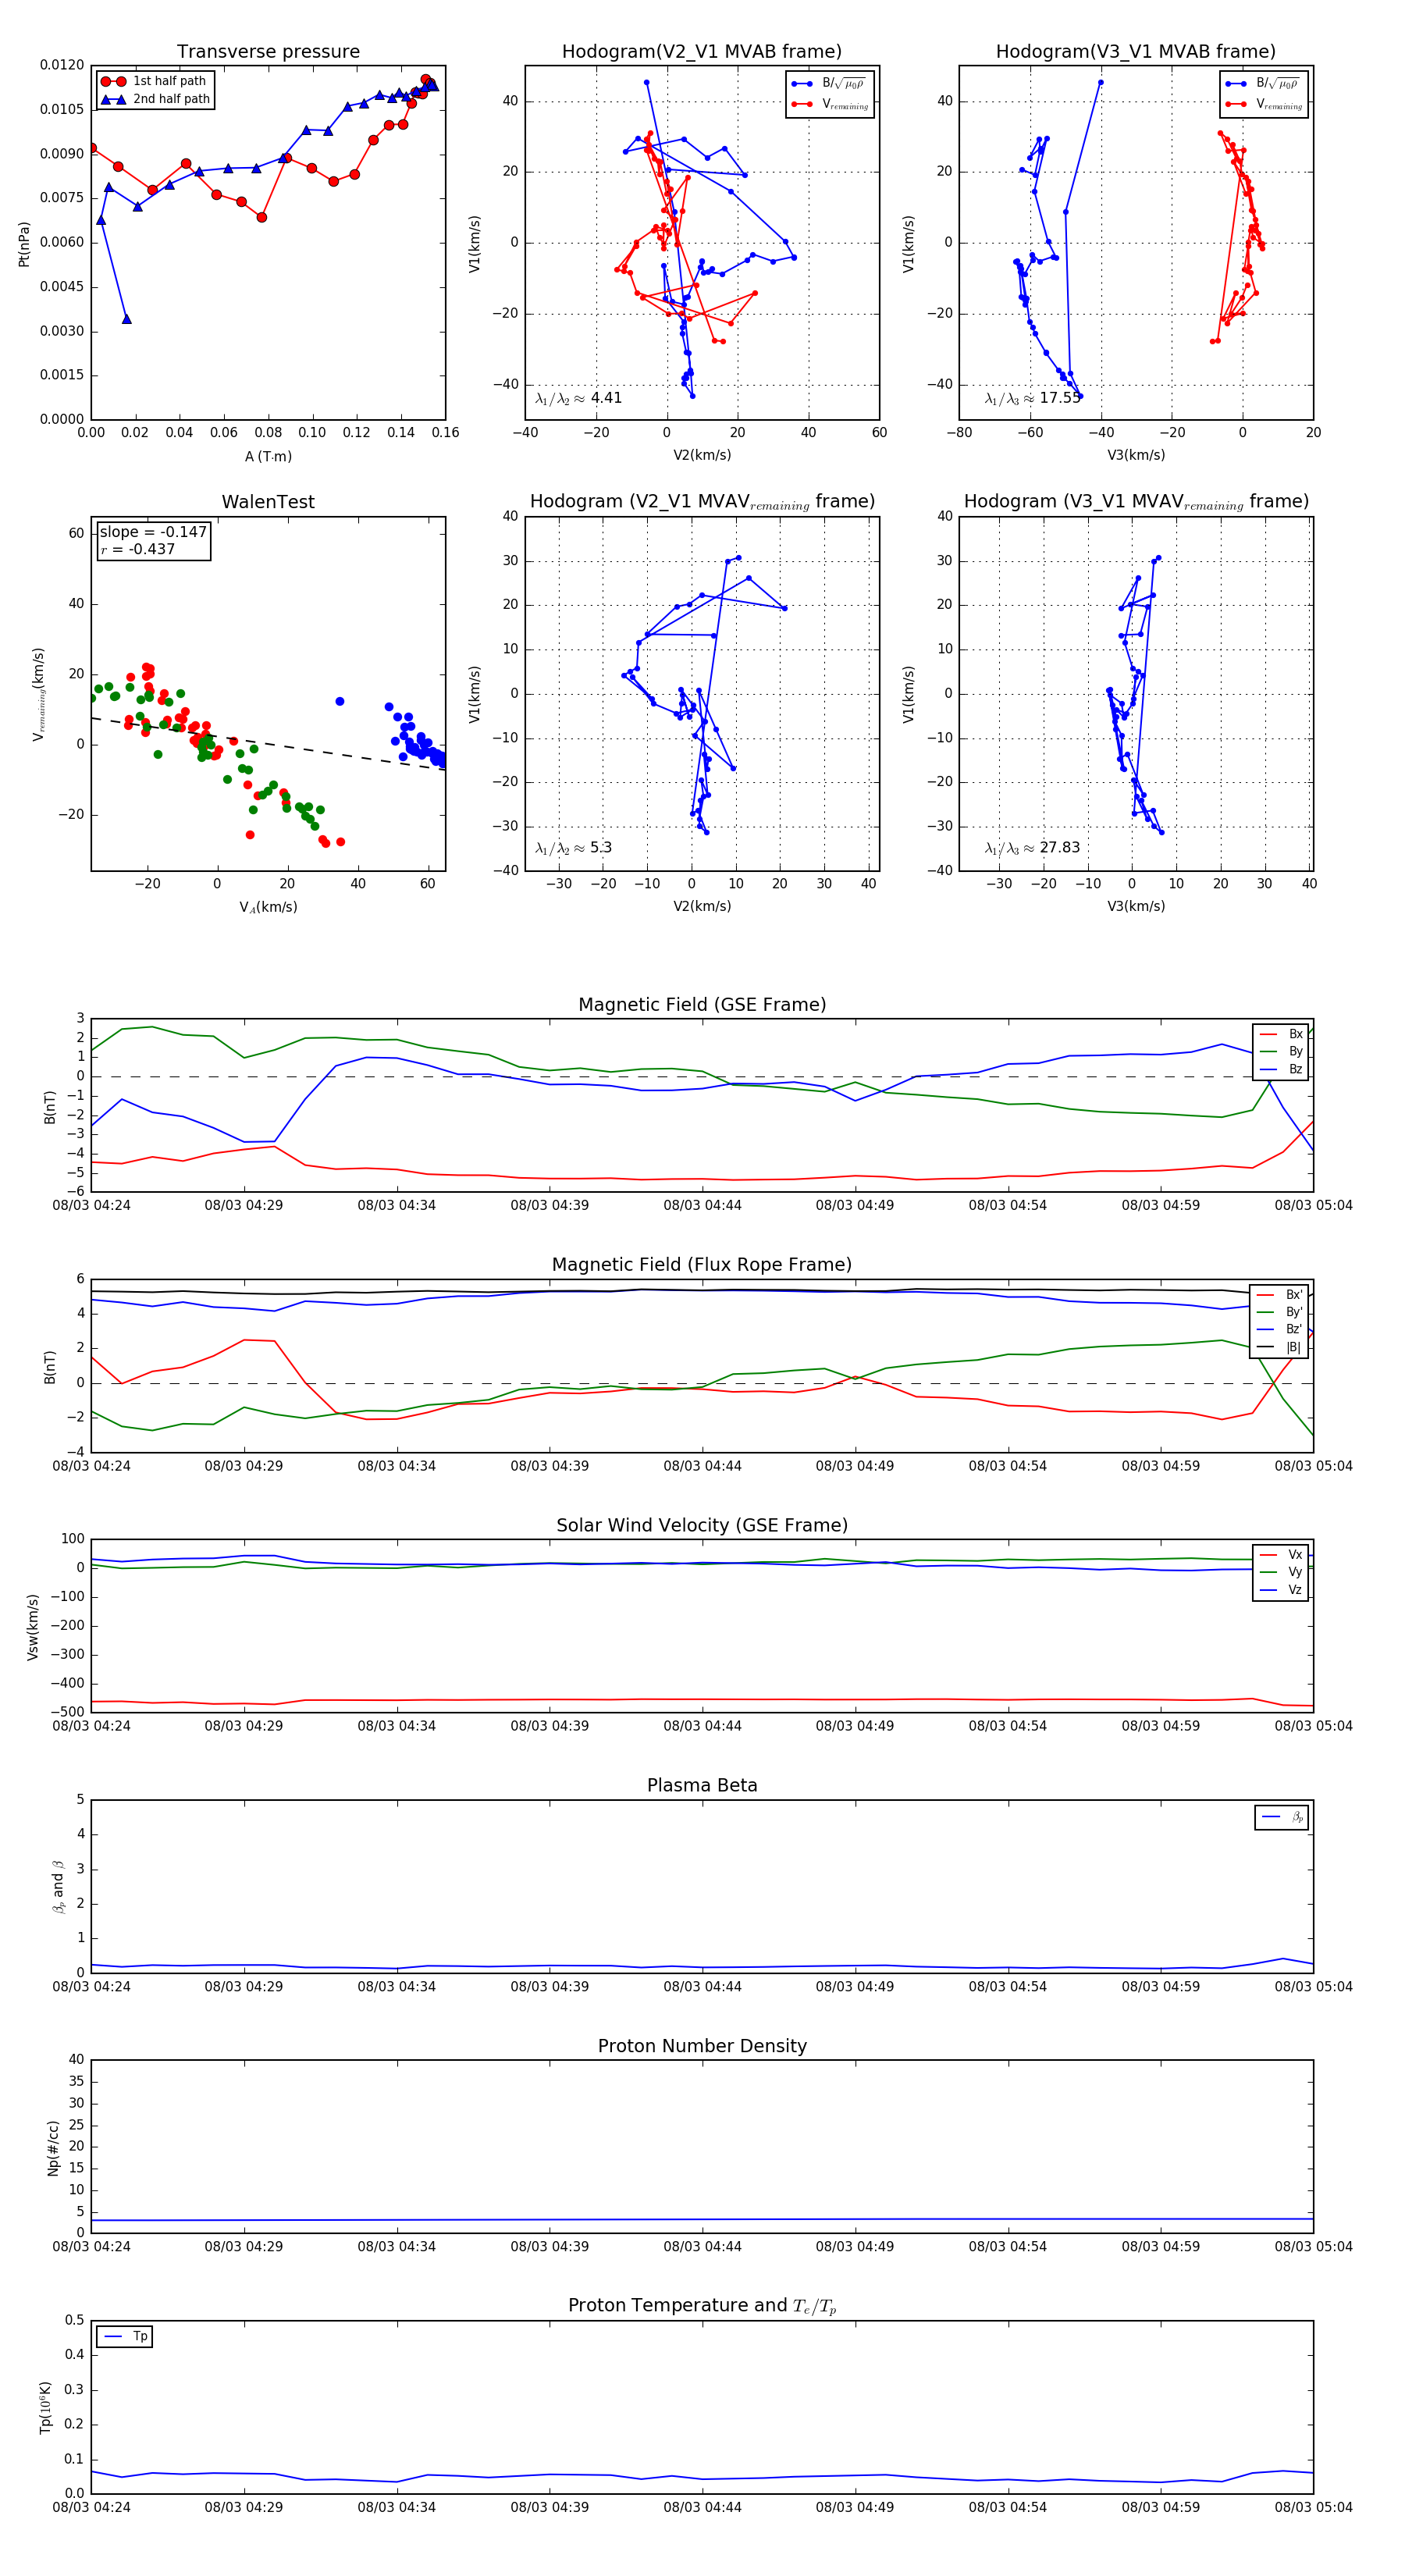
Task: Click the 'By' legend entry in GSE magnetic plot
Action: tap(1281, 1051)
